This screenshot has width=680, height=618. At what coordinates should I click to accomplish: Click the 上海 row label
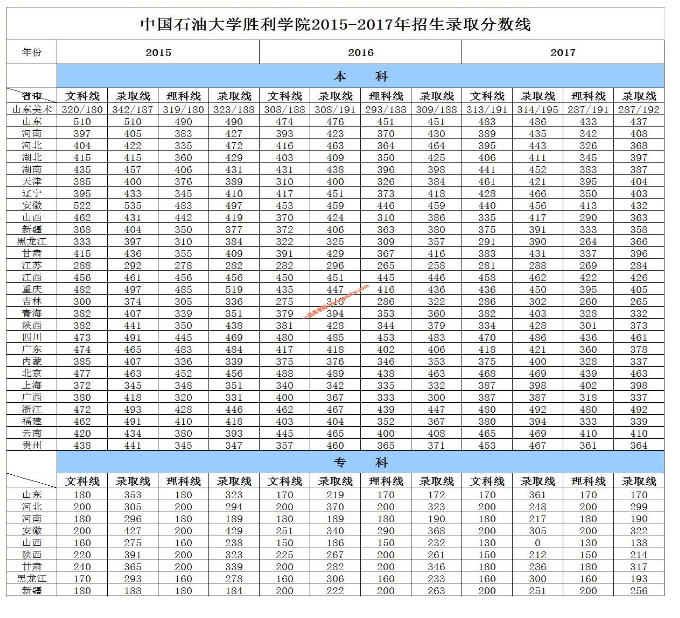point(31,385)
